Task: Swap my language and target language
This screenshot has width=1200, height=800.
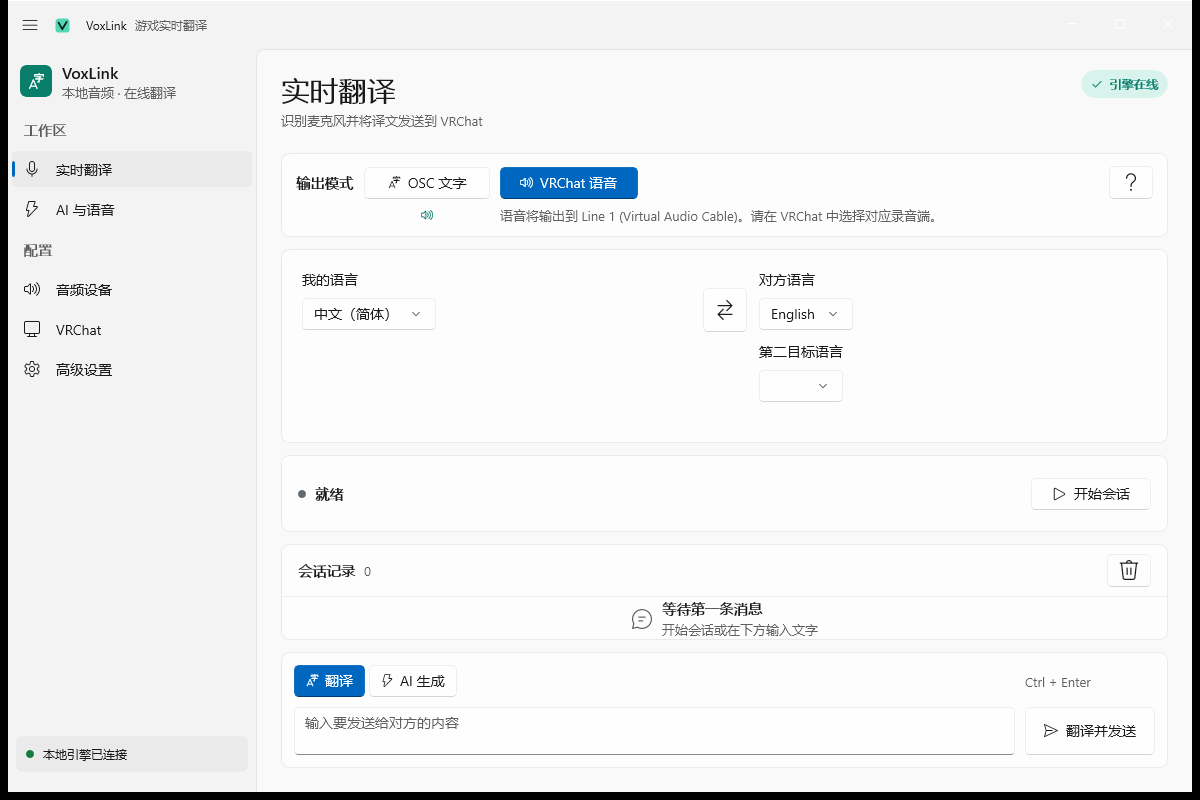Action: point(725,309)
